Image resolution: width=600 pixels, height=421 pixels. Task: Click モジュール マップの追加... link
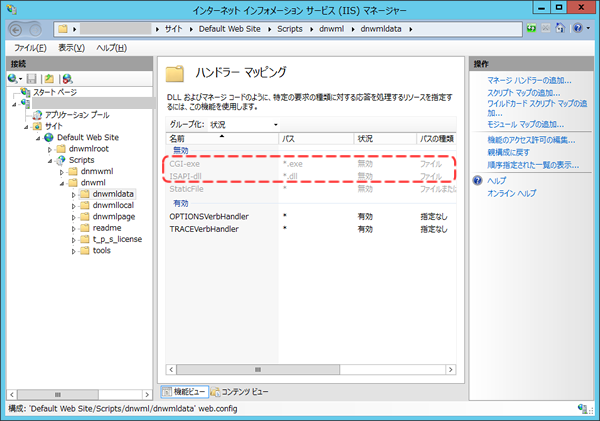525,124
